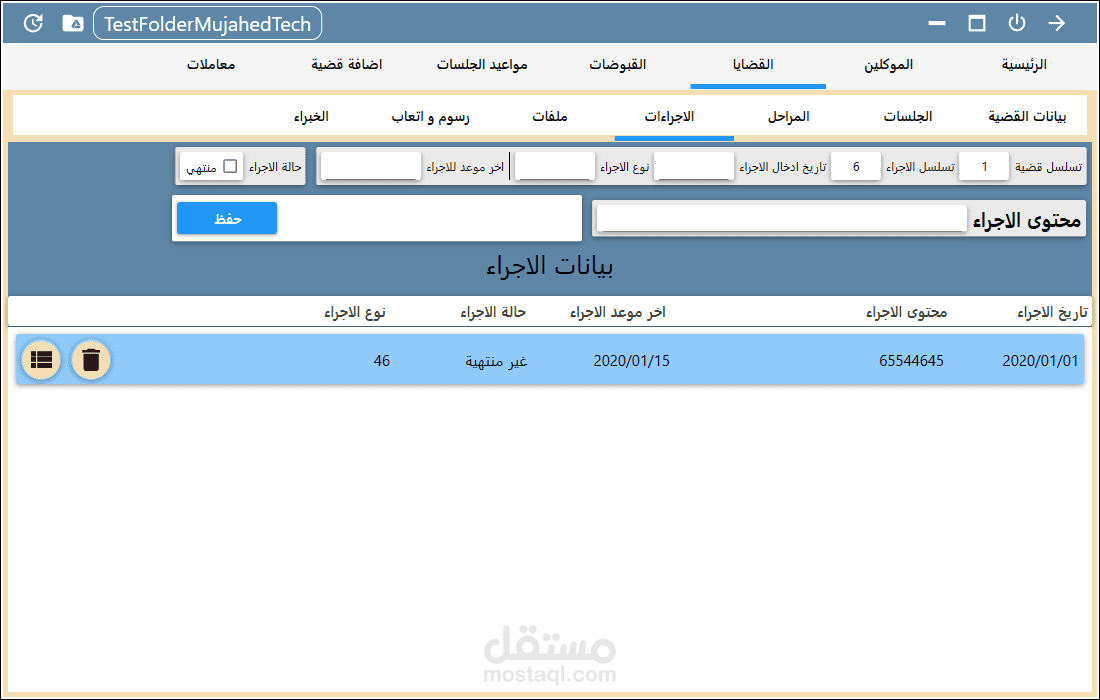Click the تسلسل قضية field
The width and height of the screenshot is (1100, 700).
[984, 166]
